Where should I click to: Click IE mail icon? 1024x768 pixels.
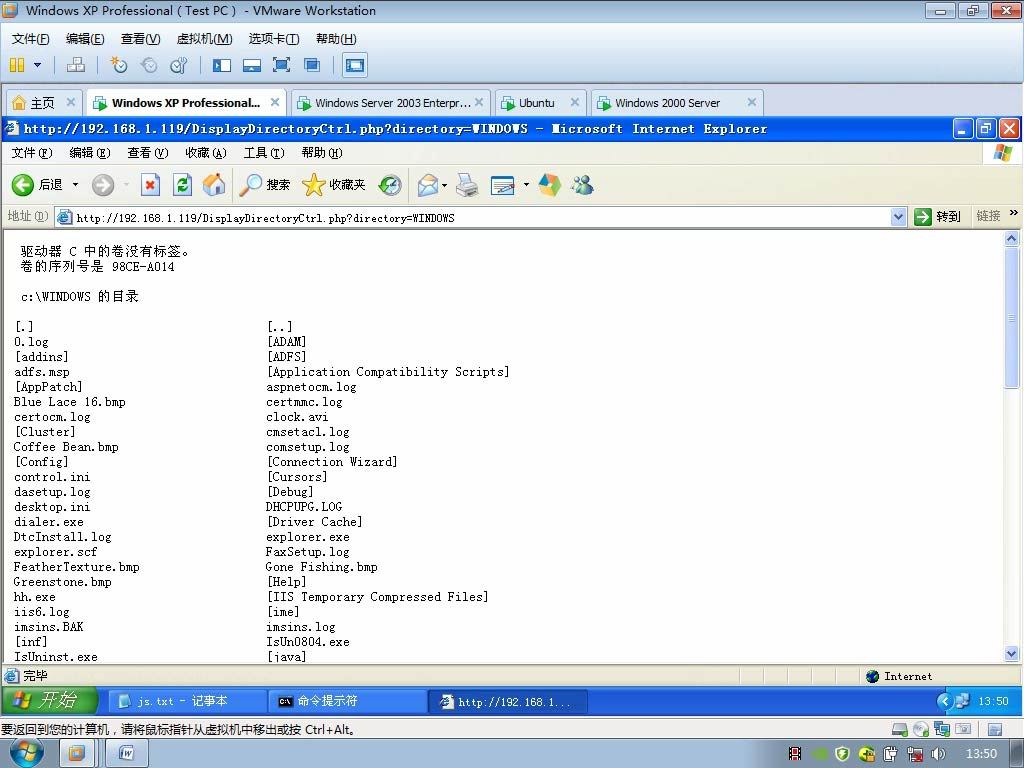[x=428, y=185]
